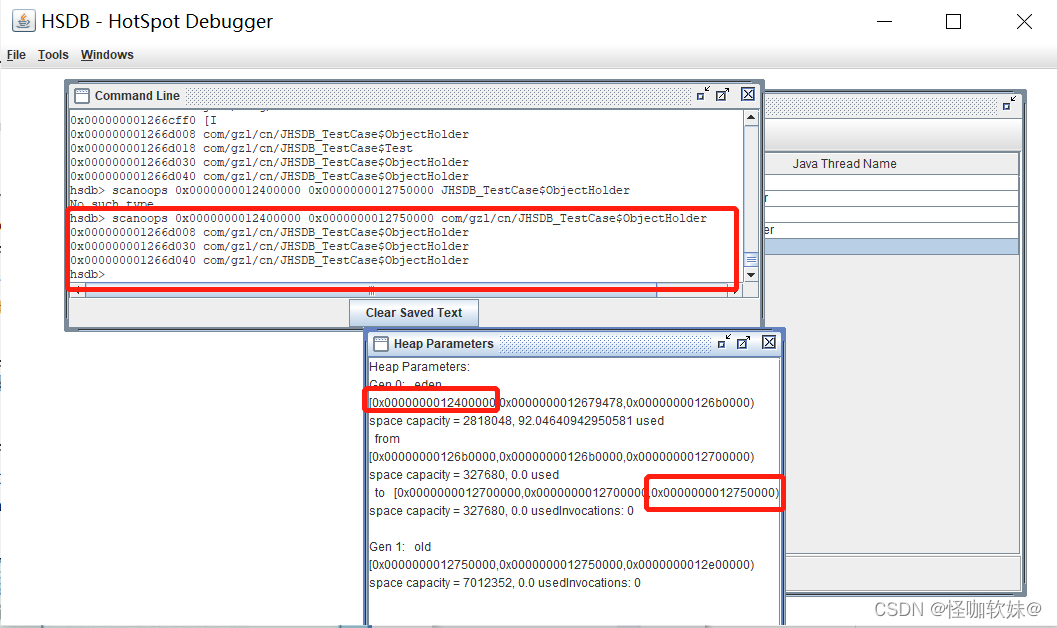Iconify the Java Threads background frame

[x=1009, y=104]
